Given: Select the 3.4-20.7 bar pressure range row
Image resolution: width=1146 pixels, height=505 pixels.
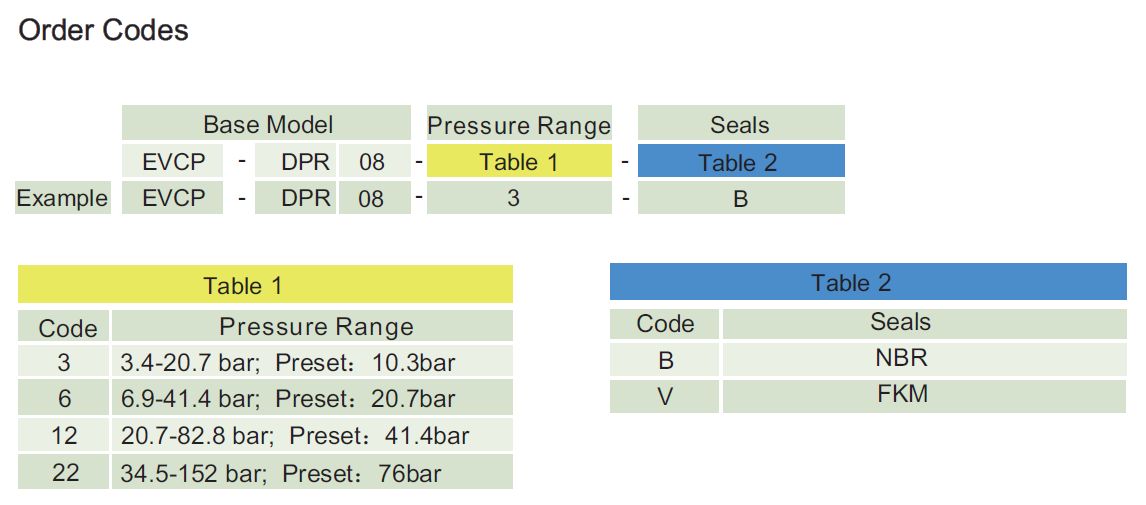Looking at the screenshot, I should click(311, 362).
